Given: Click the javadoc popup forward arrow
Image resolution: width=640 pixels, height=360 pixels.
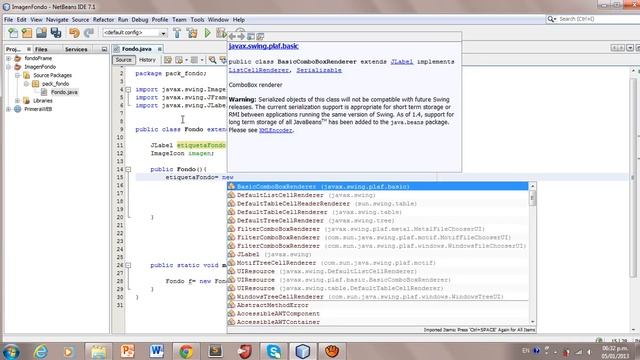Looking at the screenshot, I should click(241, 36).
